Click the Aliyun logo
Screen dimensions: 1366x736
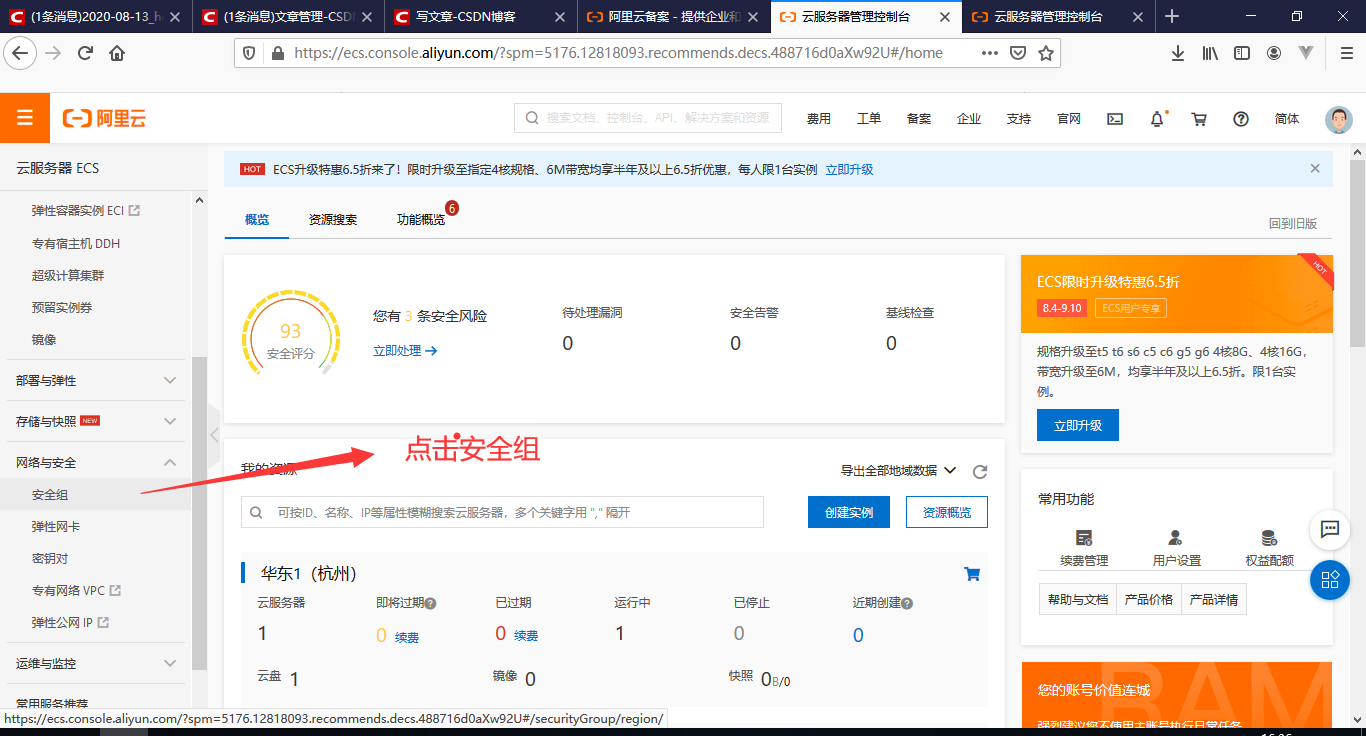(x=105, y=118)
